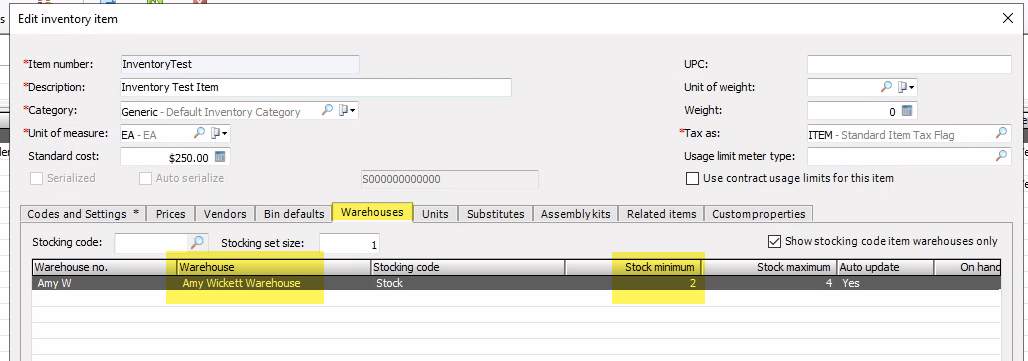Image resolution: width=1028 pixels, height=361 pixels.
Task: Sort by Stocking code column header
Action: point(468,267)
